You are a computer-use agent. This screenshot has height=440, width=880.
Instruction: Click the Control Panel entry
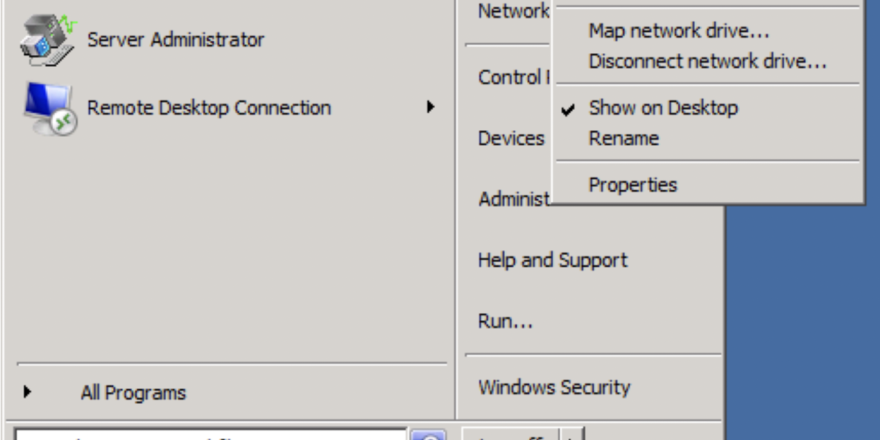point(514,77)
